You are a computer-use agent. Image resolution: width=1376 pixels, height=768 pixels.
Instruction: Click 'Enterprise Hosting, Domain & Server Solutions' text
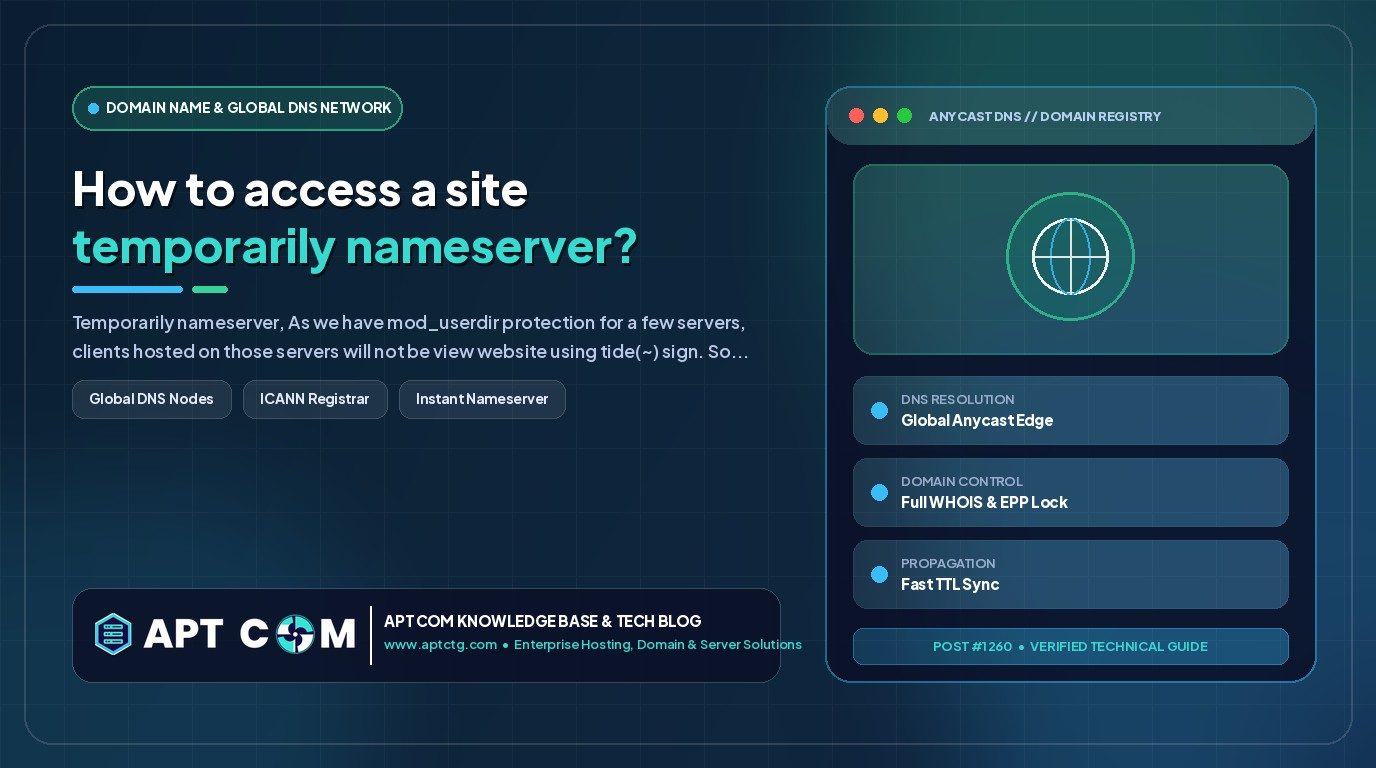[x=658, y=645]
